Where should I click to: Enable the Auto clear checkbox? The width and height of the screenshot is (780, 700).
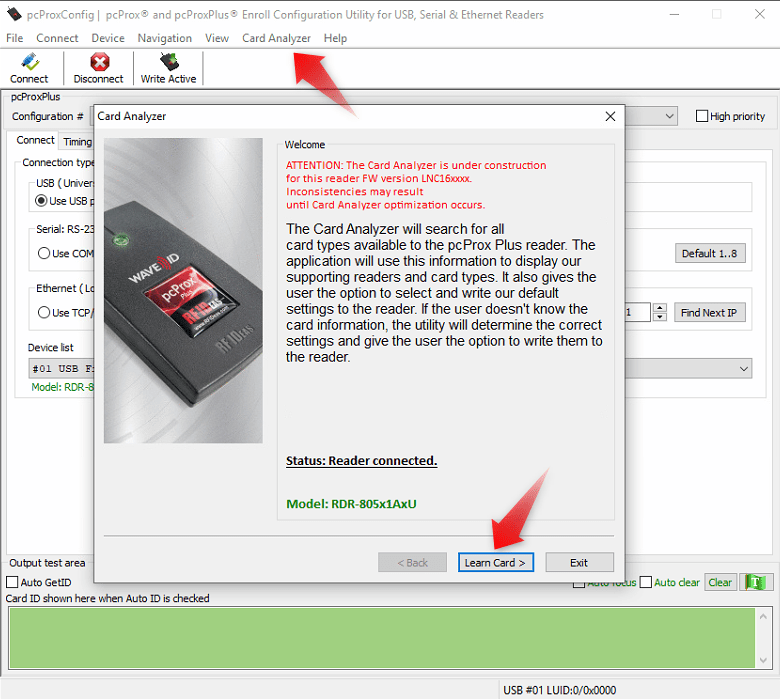click(645, 582)
